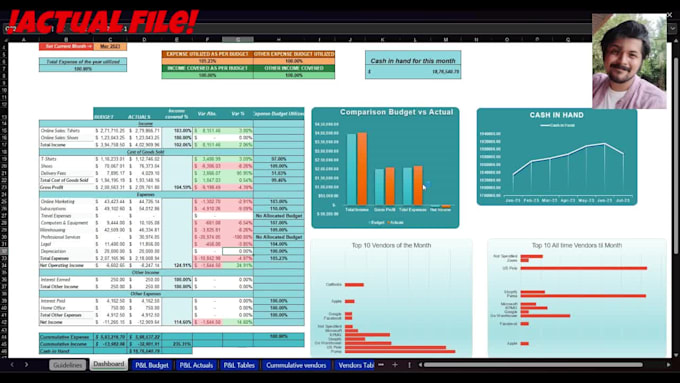
Task: Open the P&L Tables sheet tab
Action: tap(239, 365)
